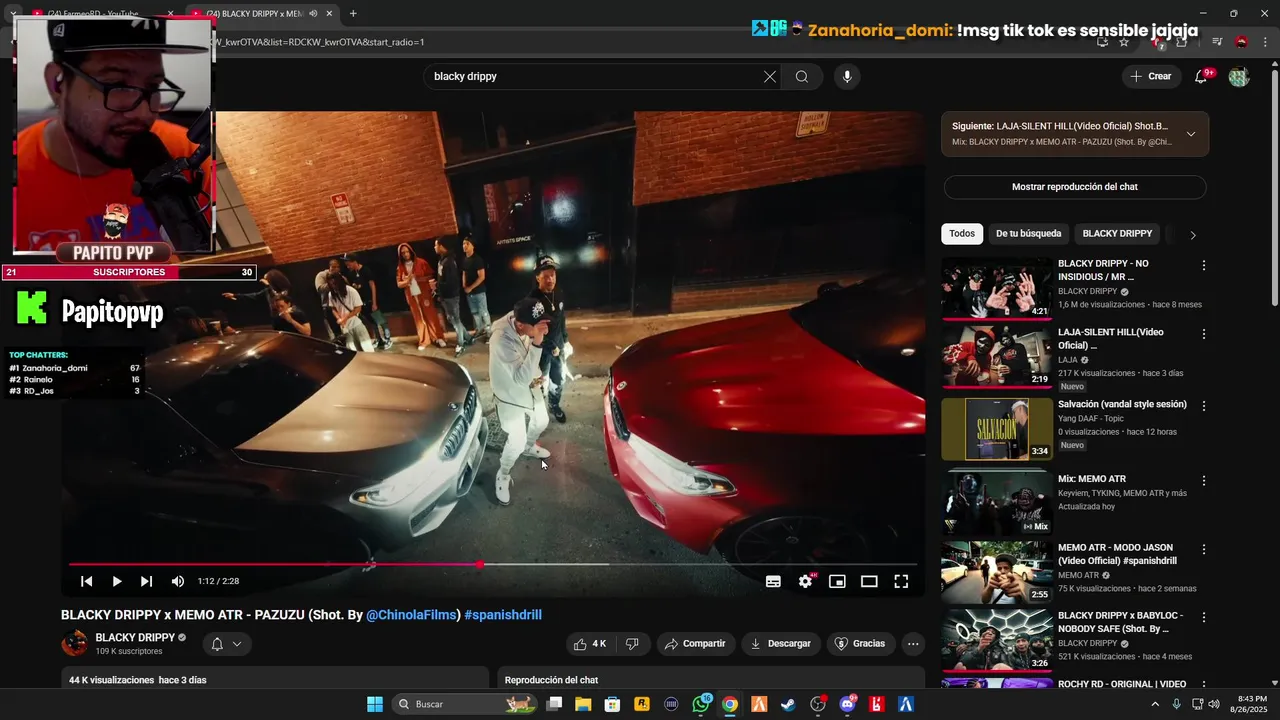Screen dimensions: 1280x720
Task: Click the Gracias button
Action: pyautogui.click(x=860, y=644)
